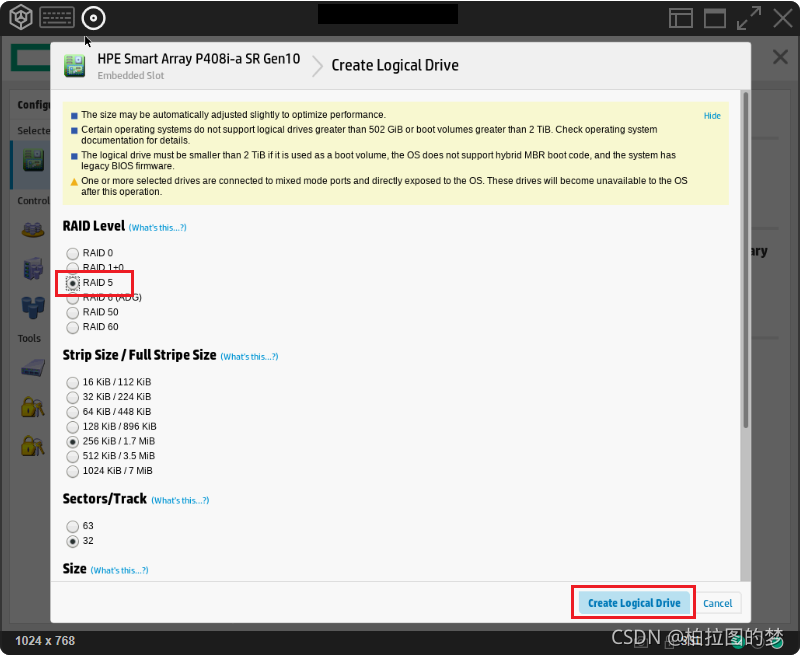Select RAID 60 level
This screenshot has width=800, height=656.
(x=73, y=327)
